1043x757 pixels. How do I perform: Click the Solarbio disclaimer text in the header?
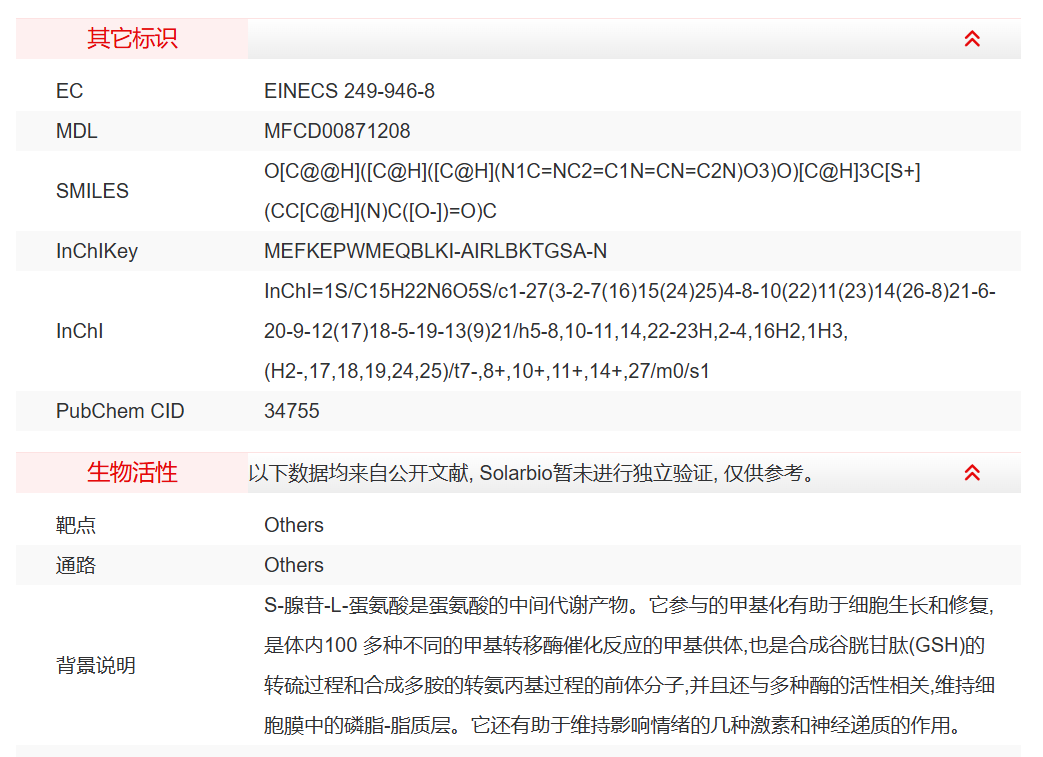pyautogui.click(x=532, y=473)
